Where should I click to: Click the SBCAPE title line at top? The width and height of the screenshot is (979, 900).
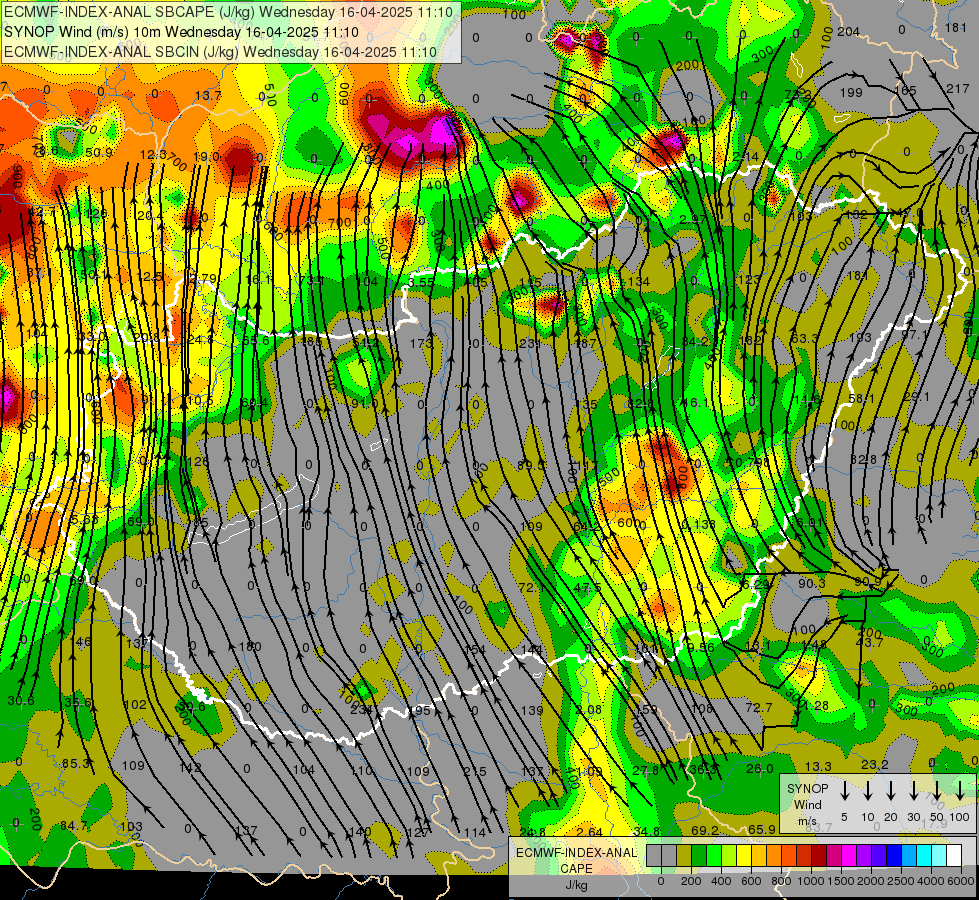coord(230,11)
